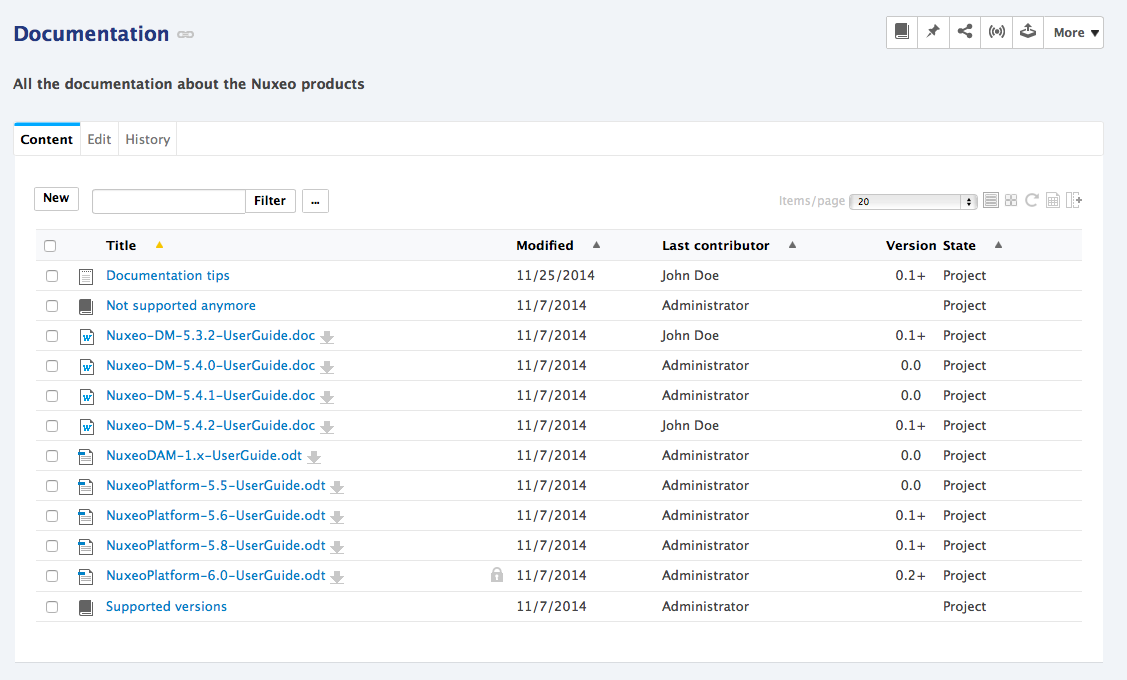The height and width of the screenshot is (680, 1127).
Task: Click the note icon beside Documentation tips
Action: click(x=86, y=277)
